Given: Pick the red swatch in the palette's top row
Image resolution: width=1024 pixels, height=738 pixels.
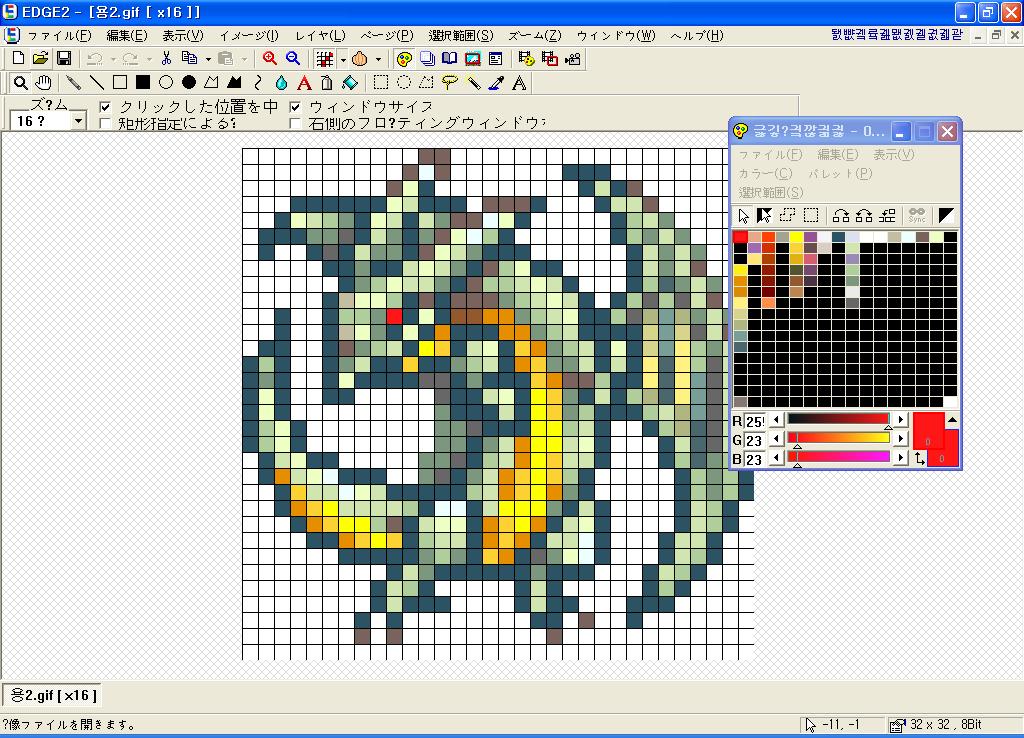Looking at the screenshot, I should pos(740,236).
